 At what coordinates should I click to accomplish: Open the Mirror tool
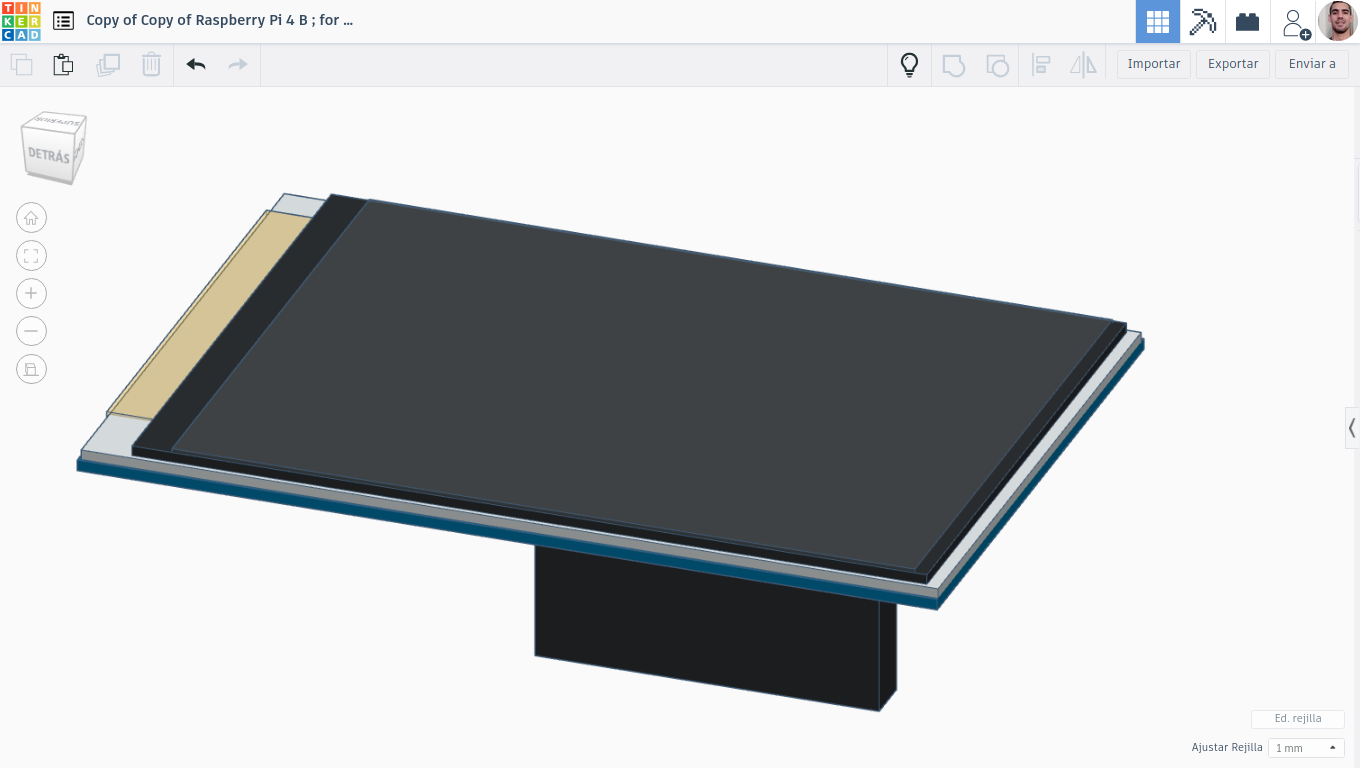1084,65
